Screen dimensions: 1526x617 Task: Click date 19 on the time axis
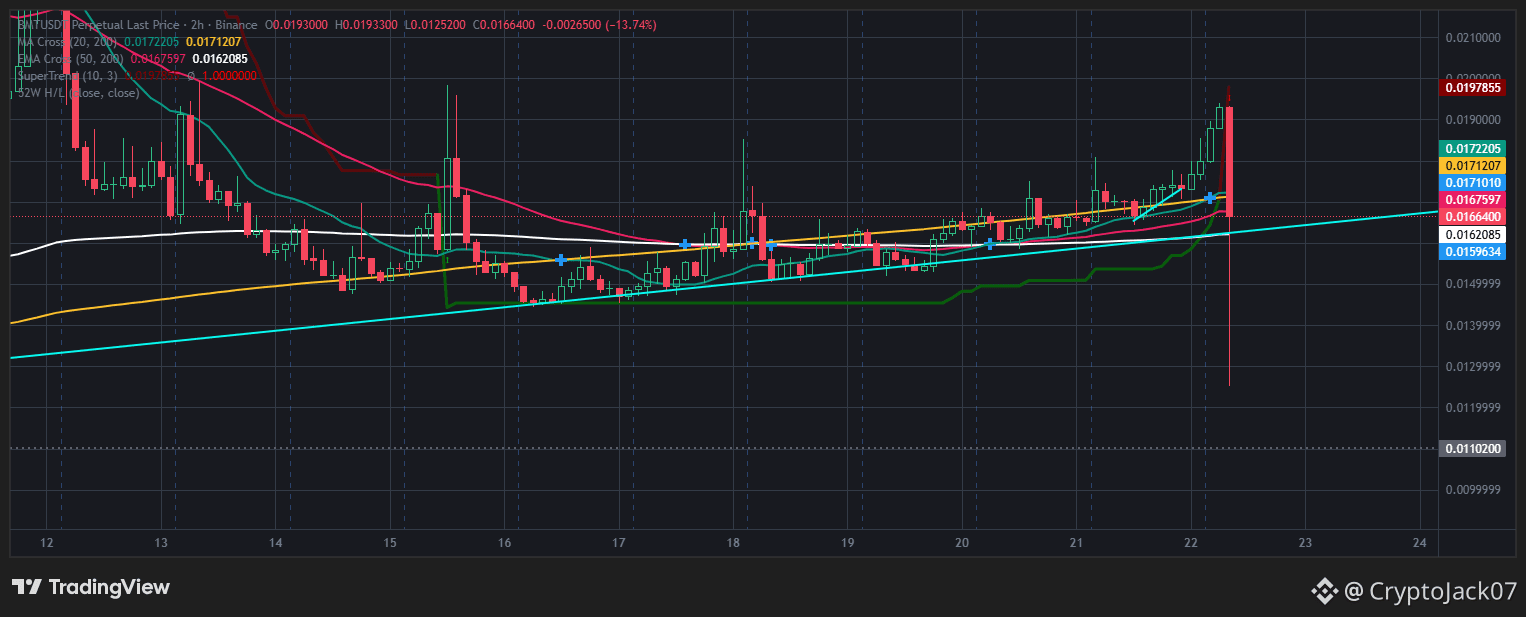[848, 543]
